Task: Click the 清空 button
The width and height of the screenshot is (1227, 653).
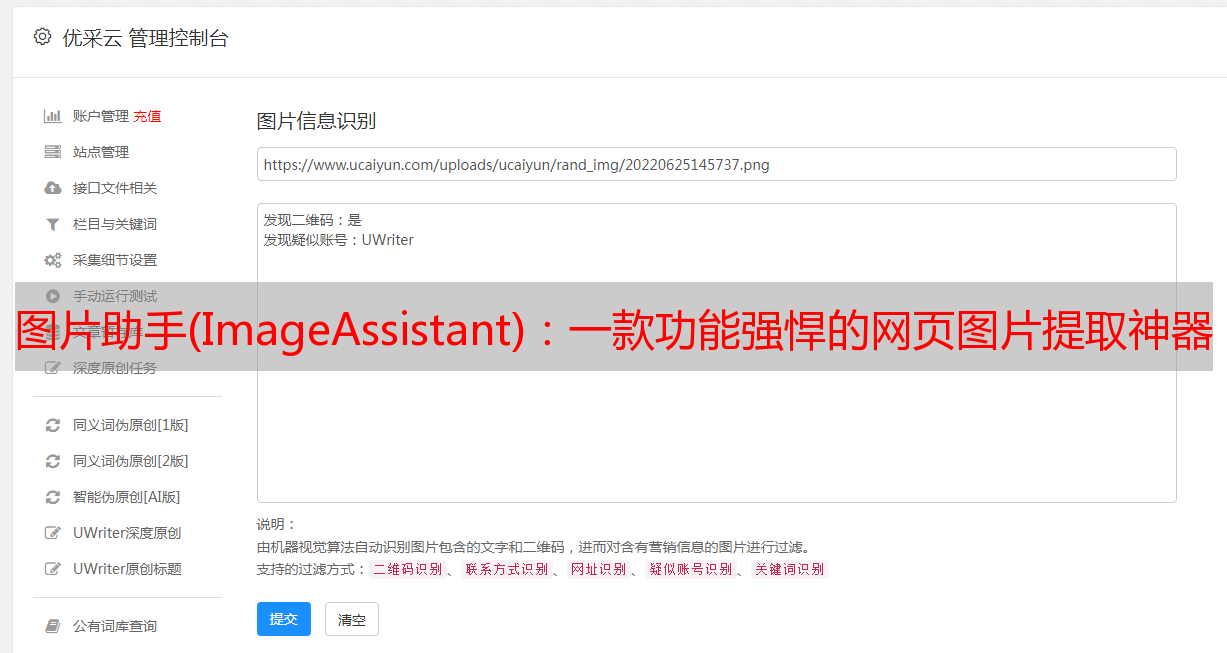Action: pyautogui.click(x=352, y=619)
